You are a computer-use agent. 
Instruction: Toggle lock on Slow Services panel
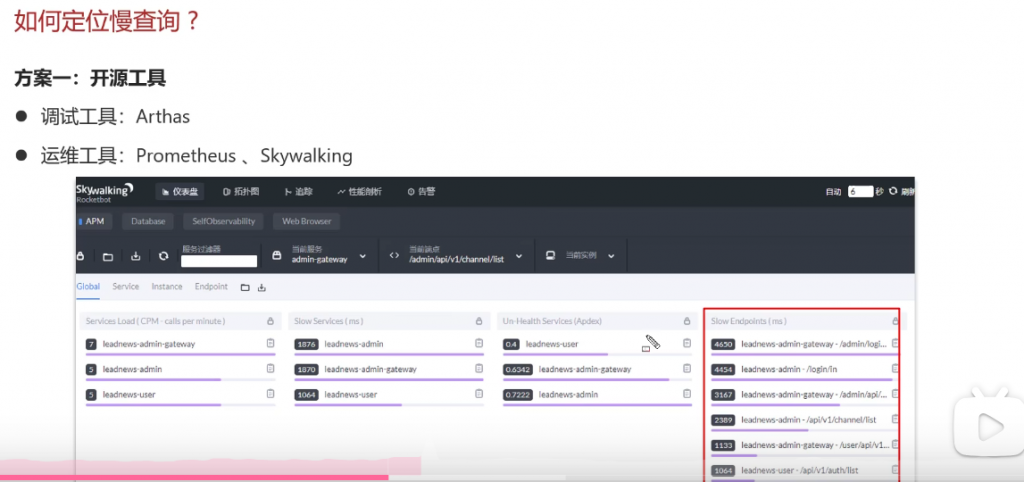pyautogui.click(x=478, y=321)
